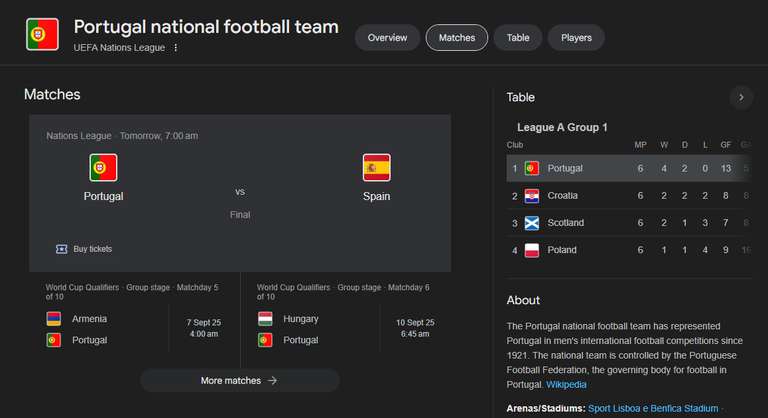
Task: Click the Matchday 6 of 10 label
Action: tap(343, 292)
